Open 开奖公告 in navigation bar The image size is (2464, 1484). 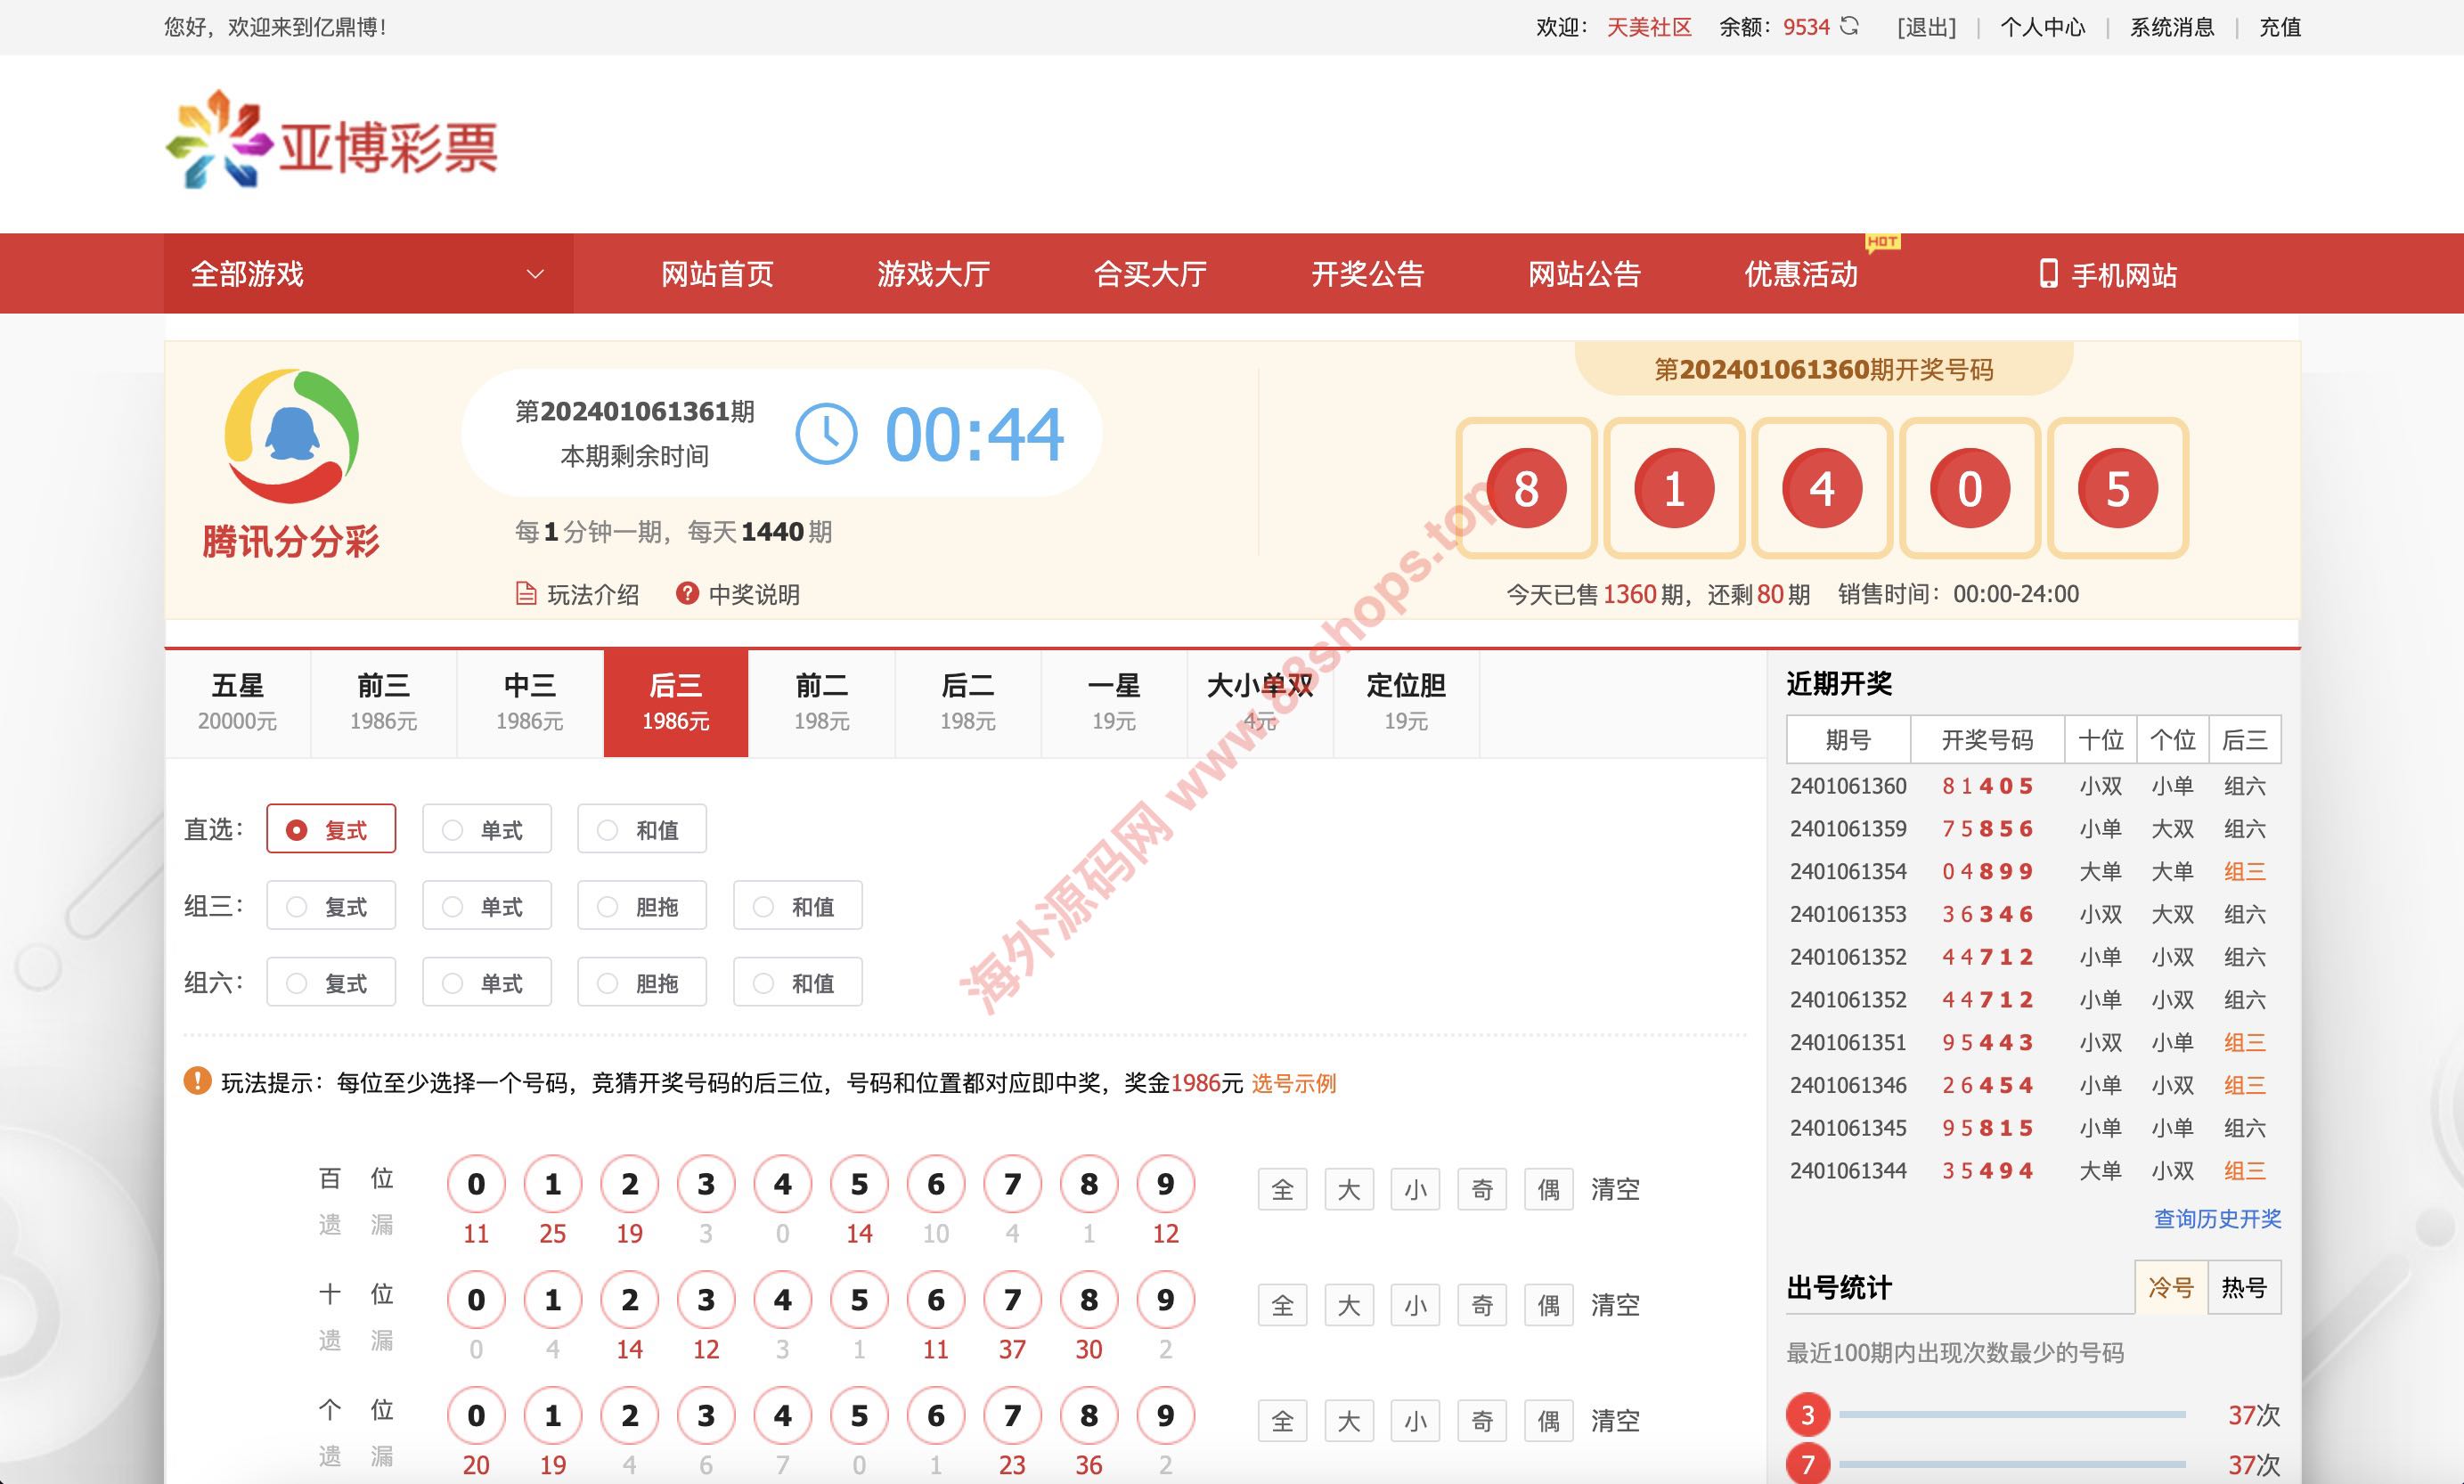(x=1367, y=274)
